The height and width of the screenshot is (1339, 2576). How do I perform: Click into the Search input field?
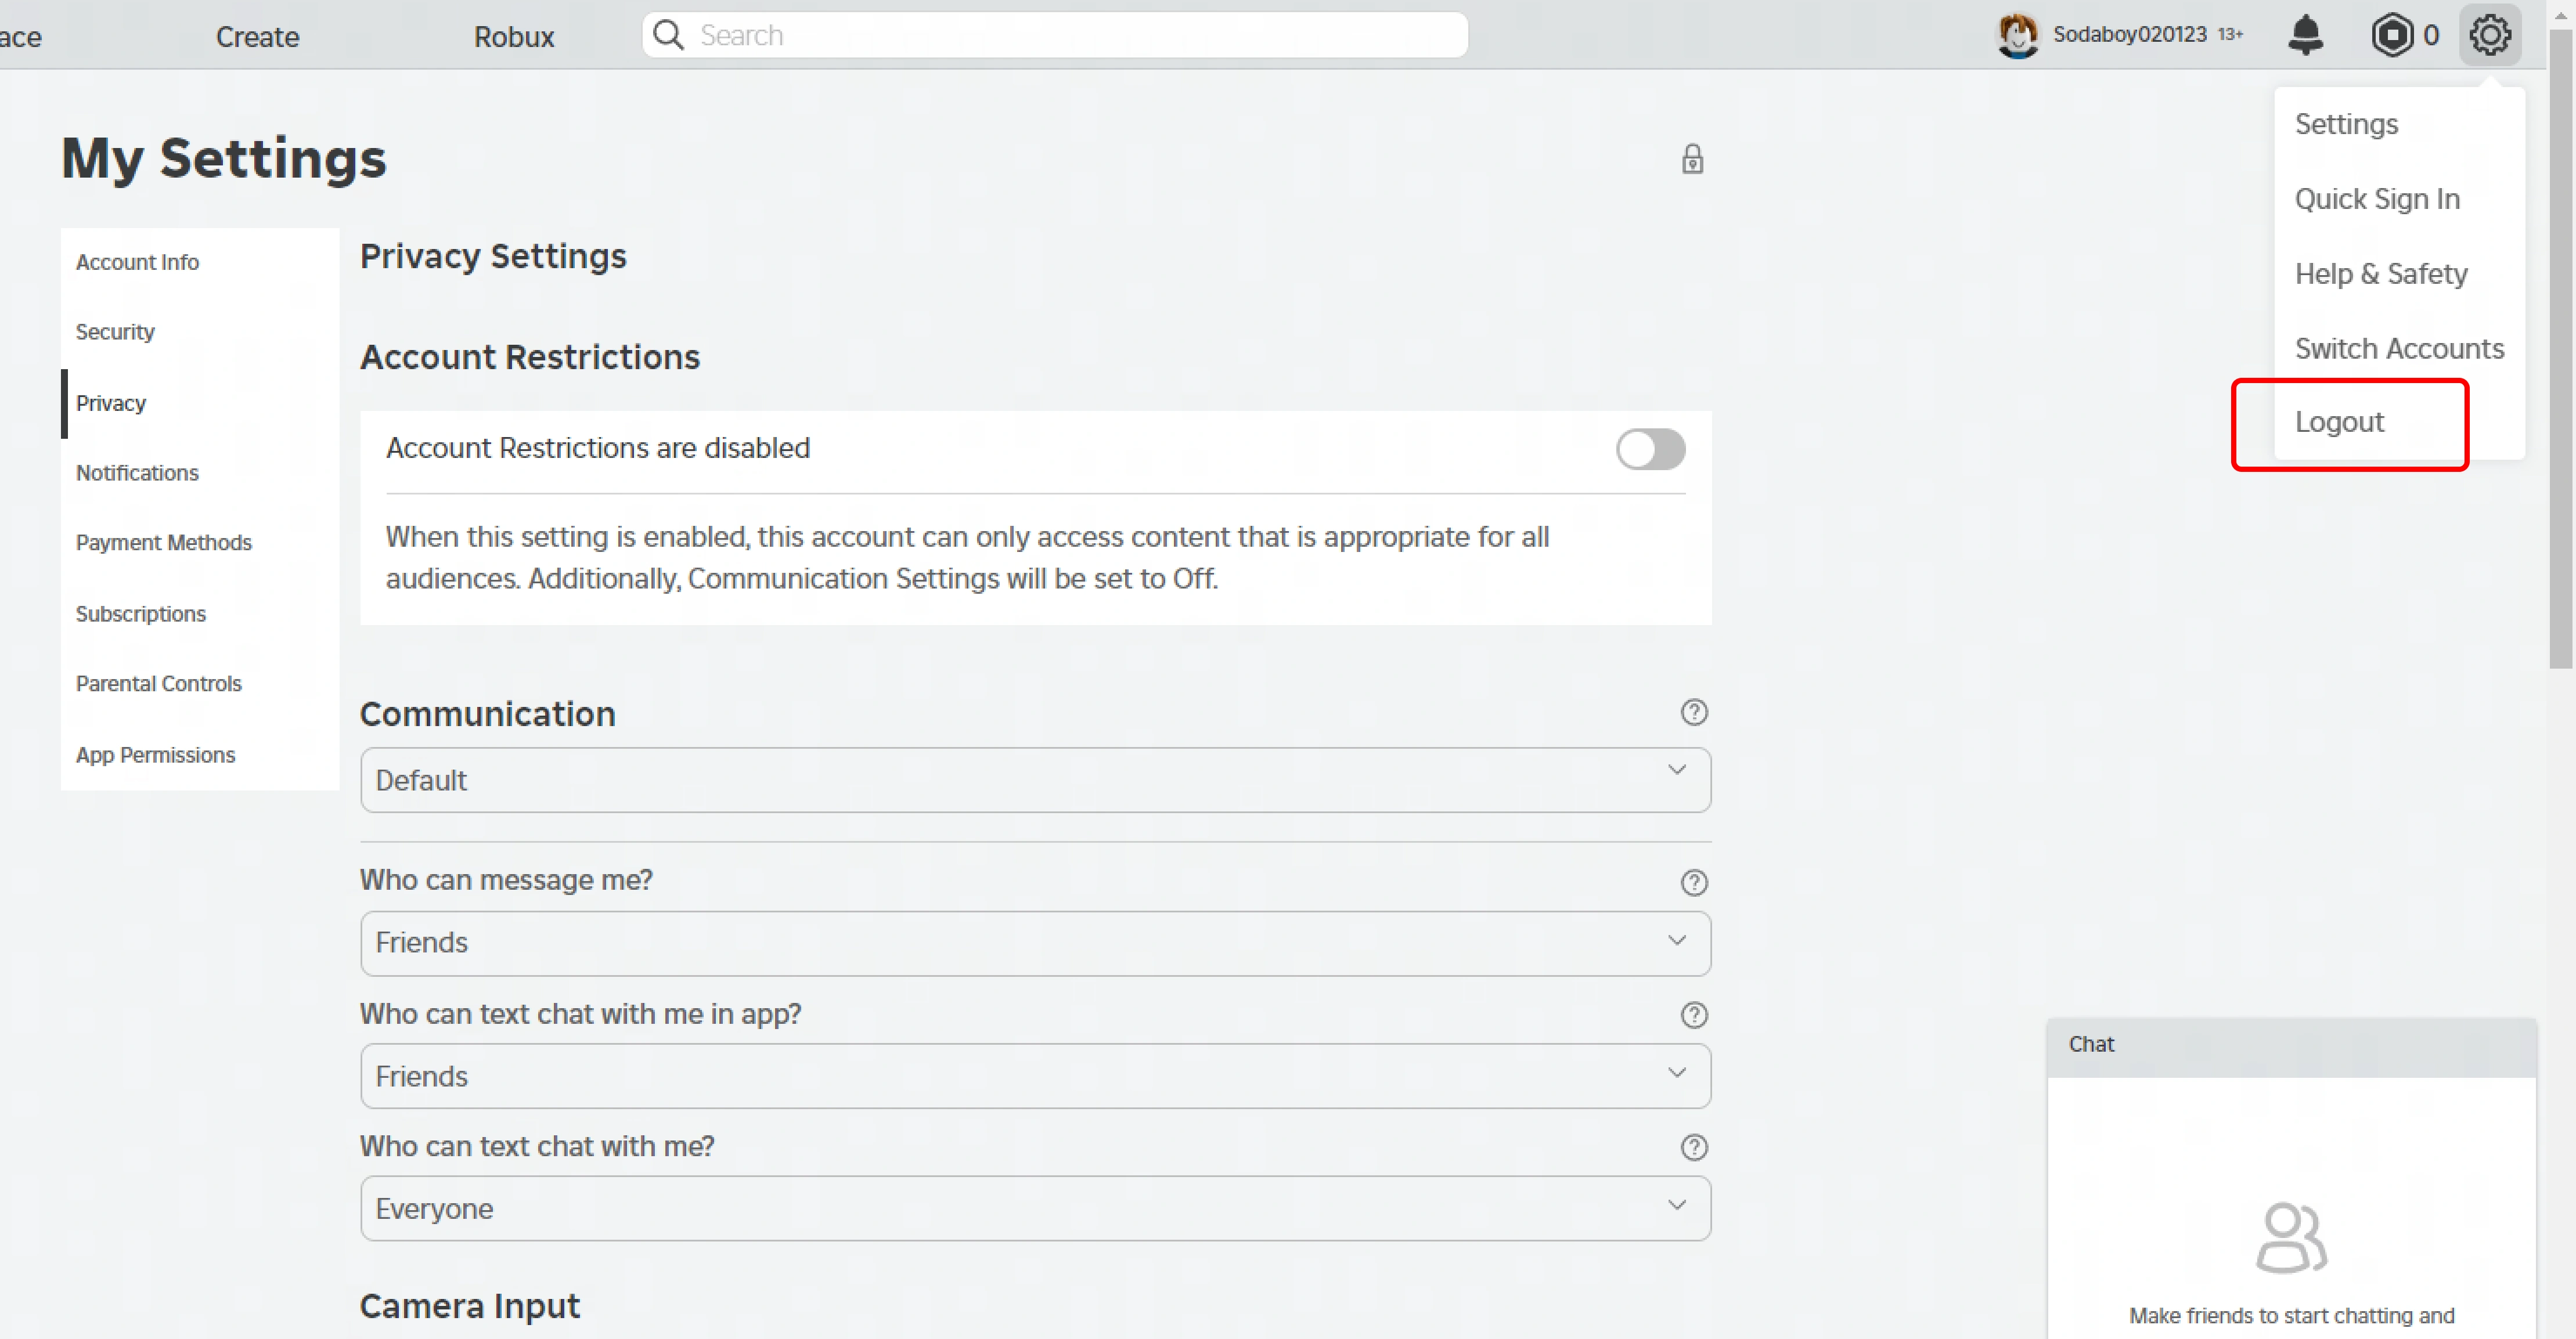pos(1055,35)
